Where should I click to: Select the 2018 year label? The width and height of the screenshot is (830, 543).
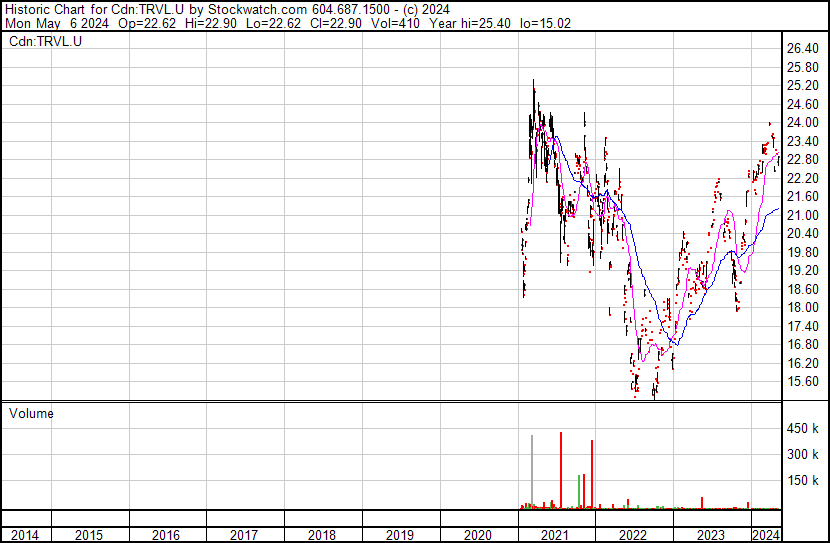(322, 535)
